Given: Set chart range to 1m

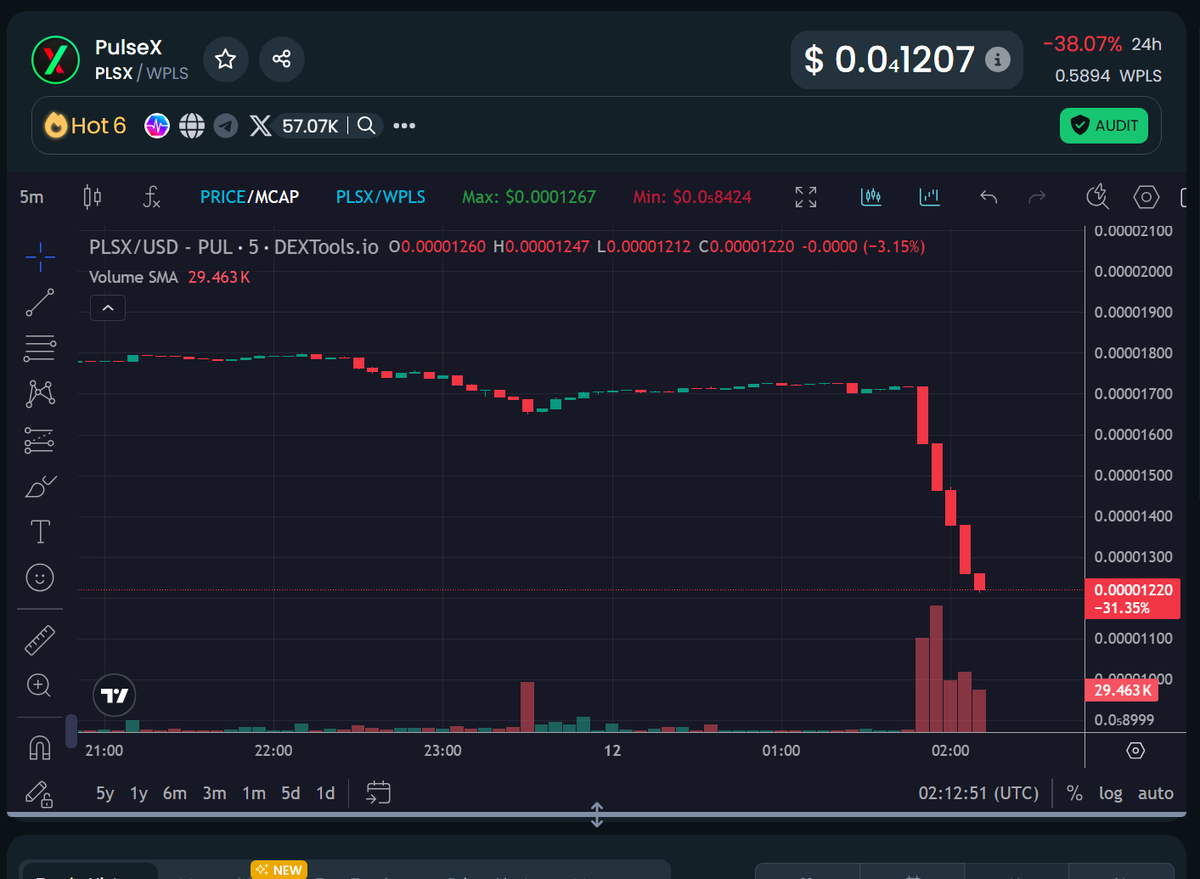Looking at the screenshot, I should [254, 793].
